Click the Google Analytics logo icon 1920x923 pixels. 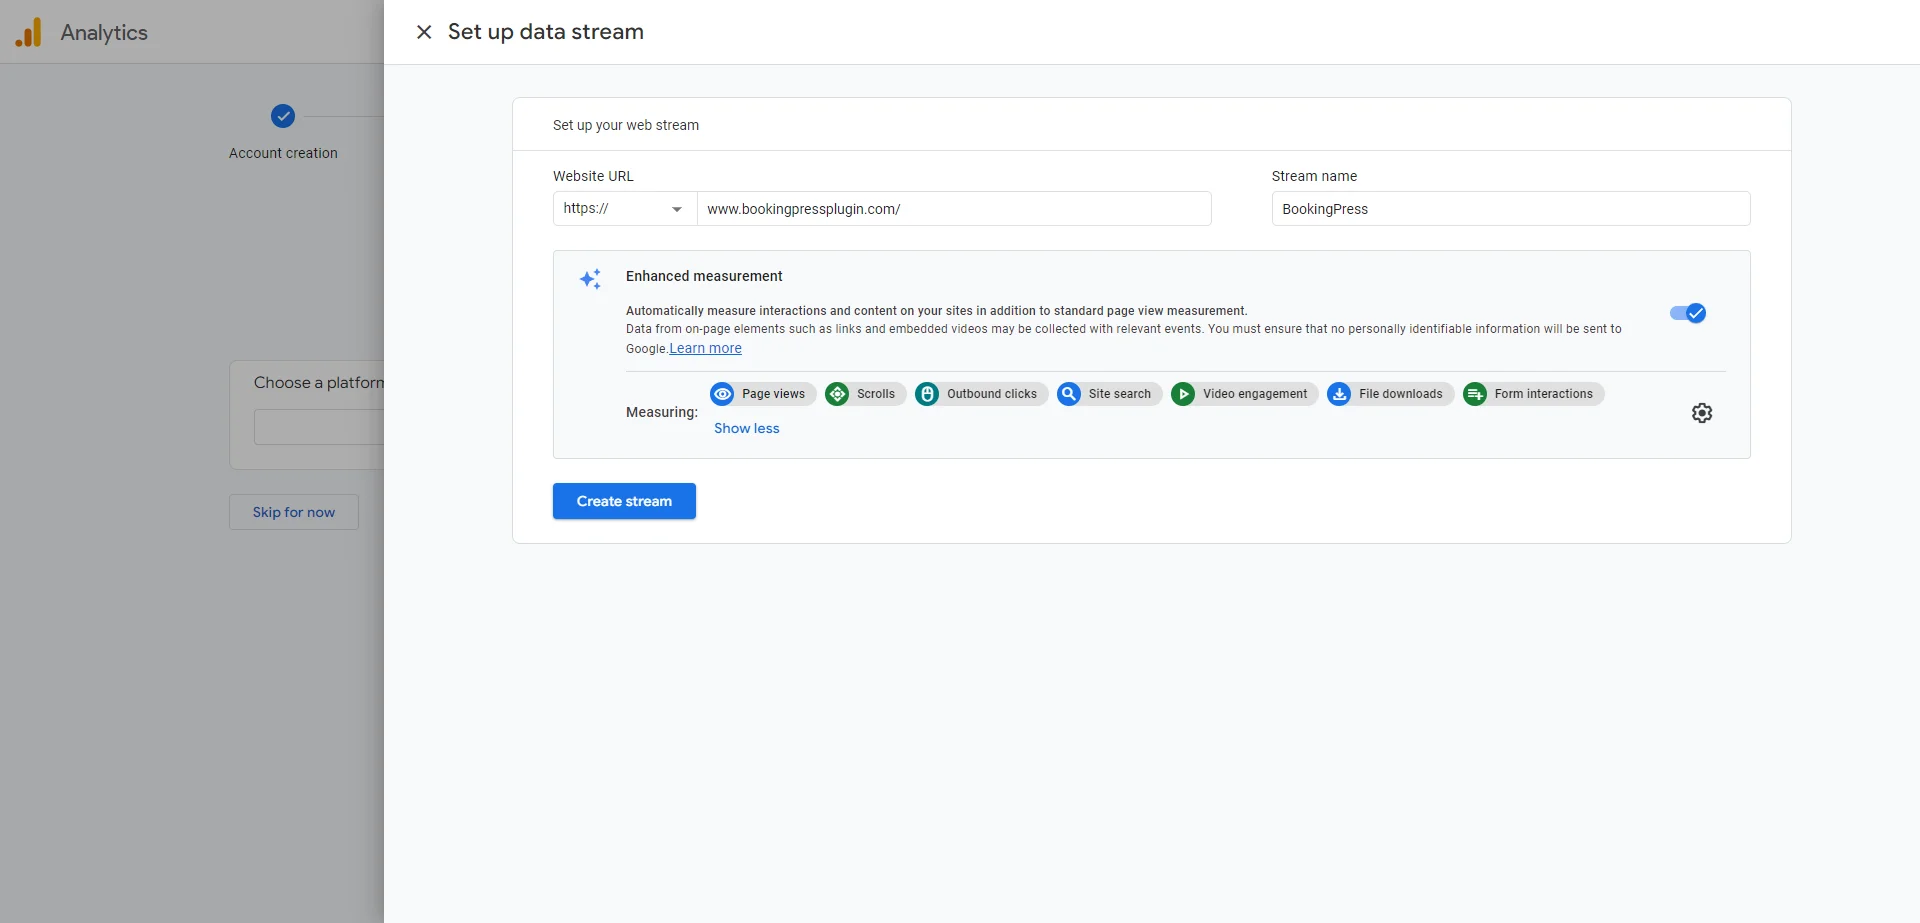pos(29,32)
